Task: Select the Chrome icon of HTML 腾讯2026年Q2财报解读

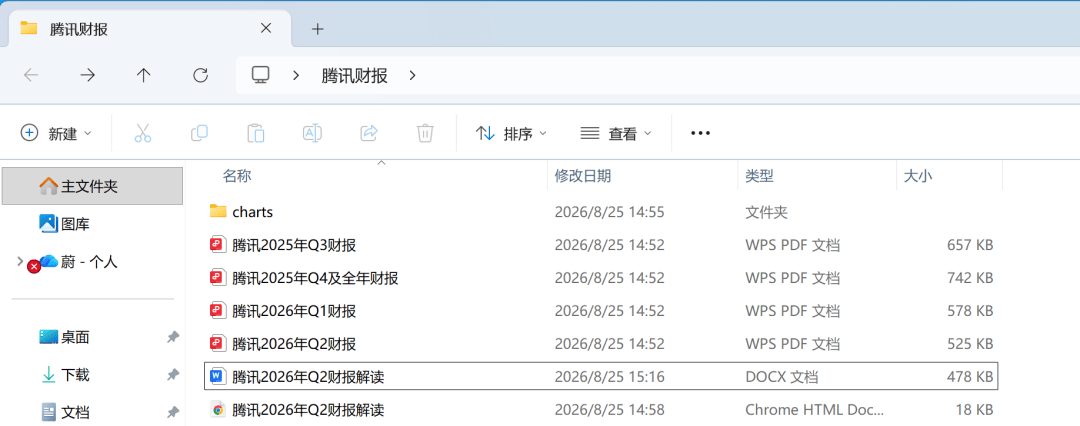Action: coord(218,409)
